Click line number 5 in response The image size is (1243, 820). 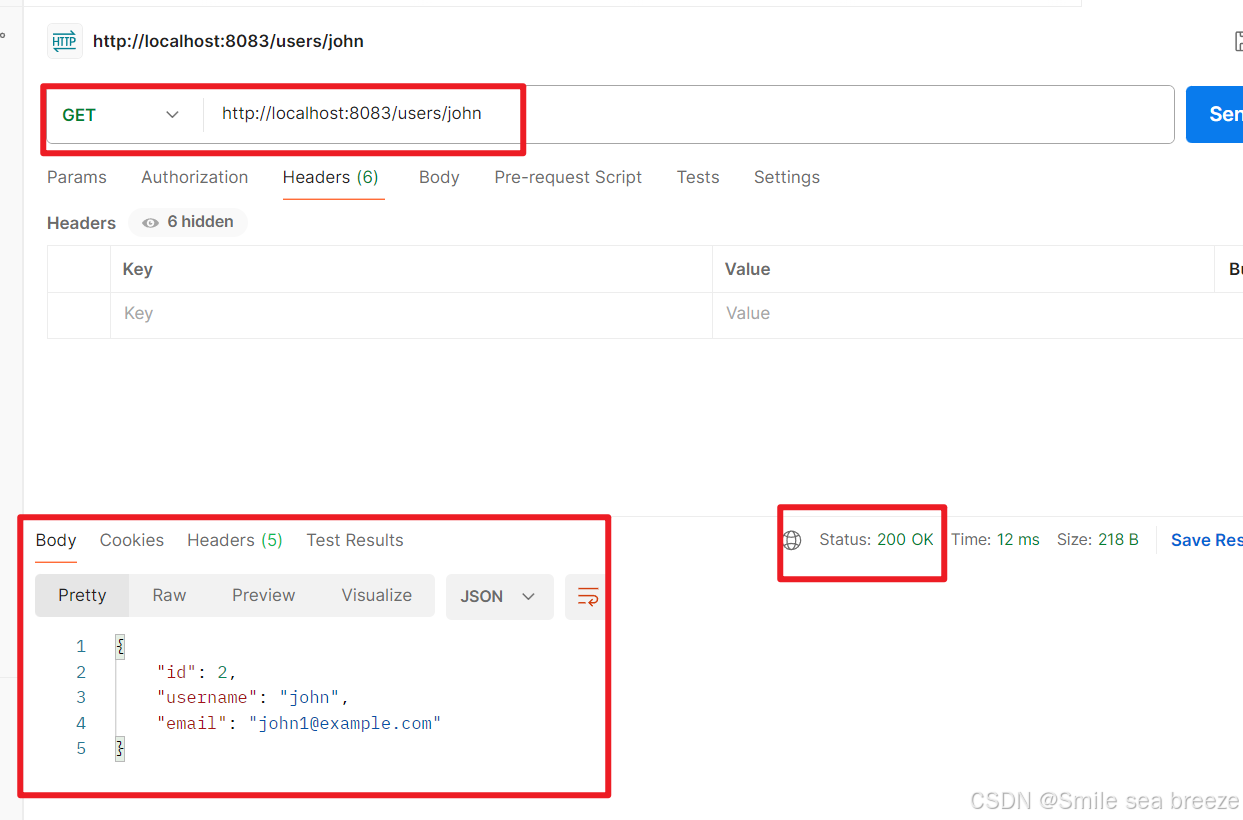(81, 749)
